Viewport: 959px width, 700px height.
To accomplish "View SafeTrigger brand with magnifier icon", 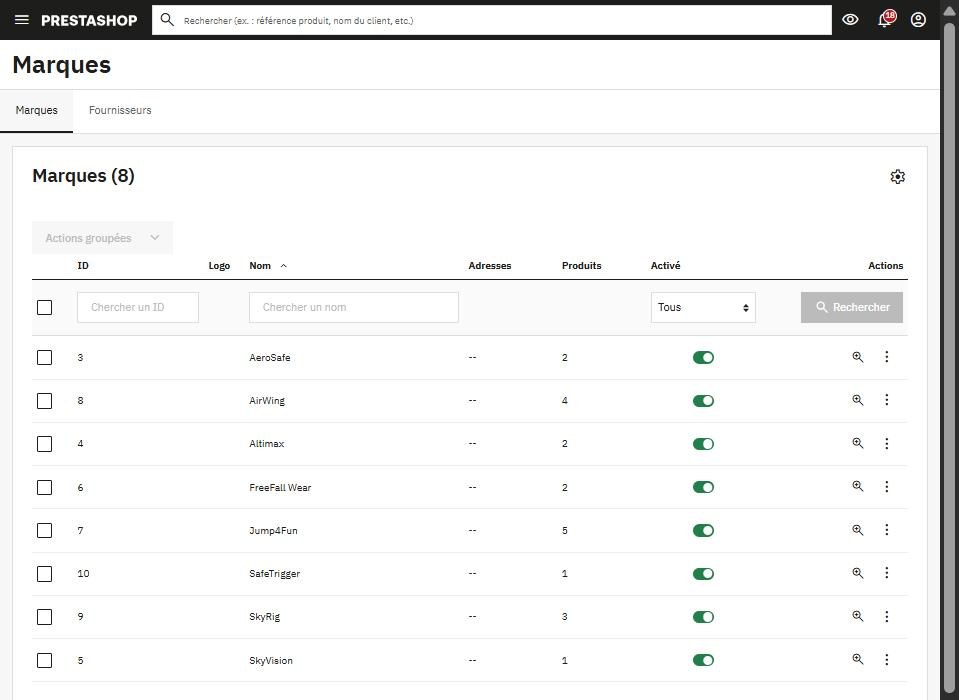I will click(858, 573).
